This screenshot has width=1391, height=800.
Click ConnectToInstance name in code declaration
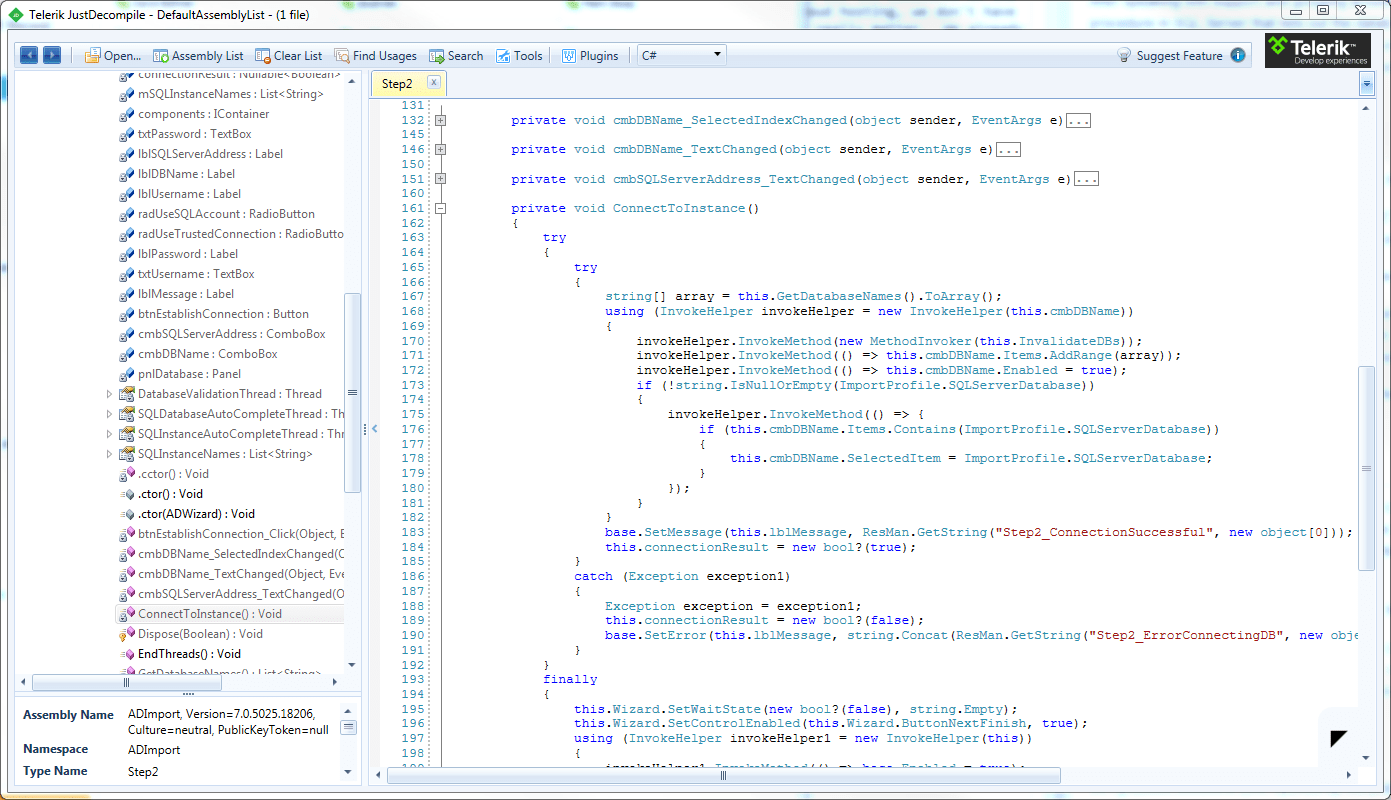[679, 208]
